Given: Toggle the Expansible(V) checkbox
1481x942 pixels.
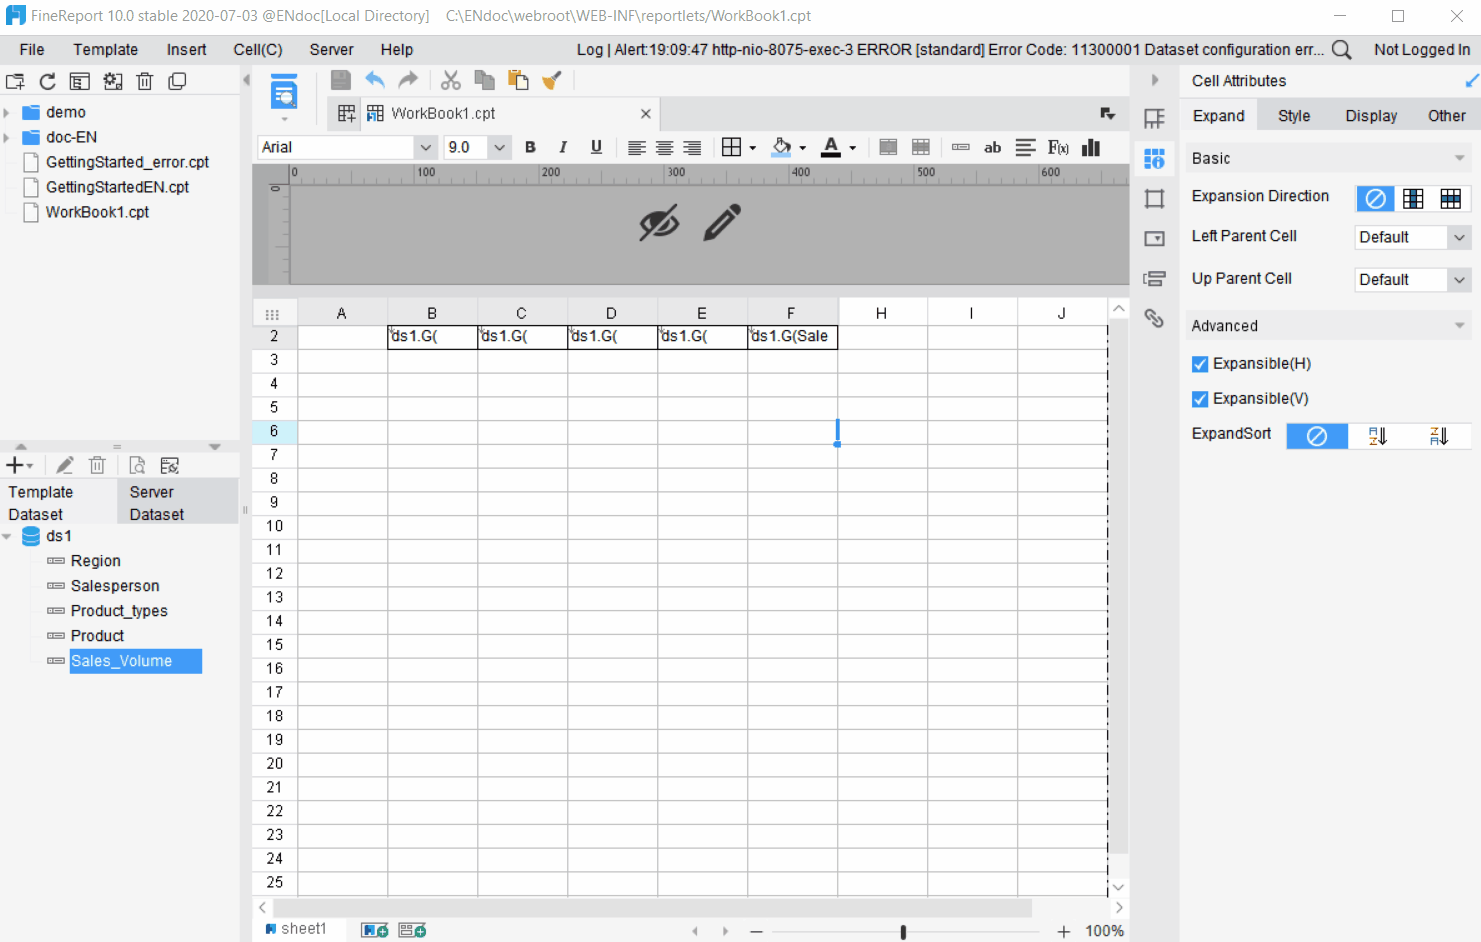Looking at the screenshot, I should point(1200,399).
